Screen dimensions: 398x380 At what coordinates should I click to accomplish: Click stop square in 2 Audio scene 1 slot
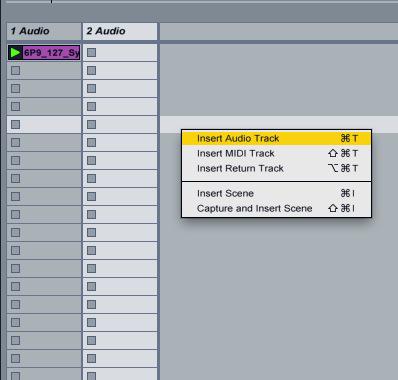(x=91, y=52)
